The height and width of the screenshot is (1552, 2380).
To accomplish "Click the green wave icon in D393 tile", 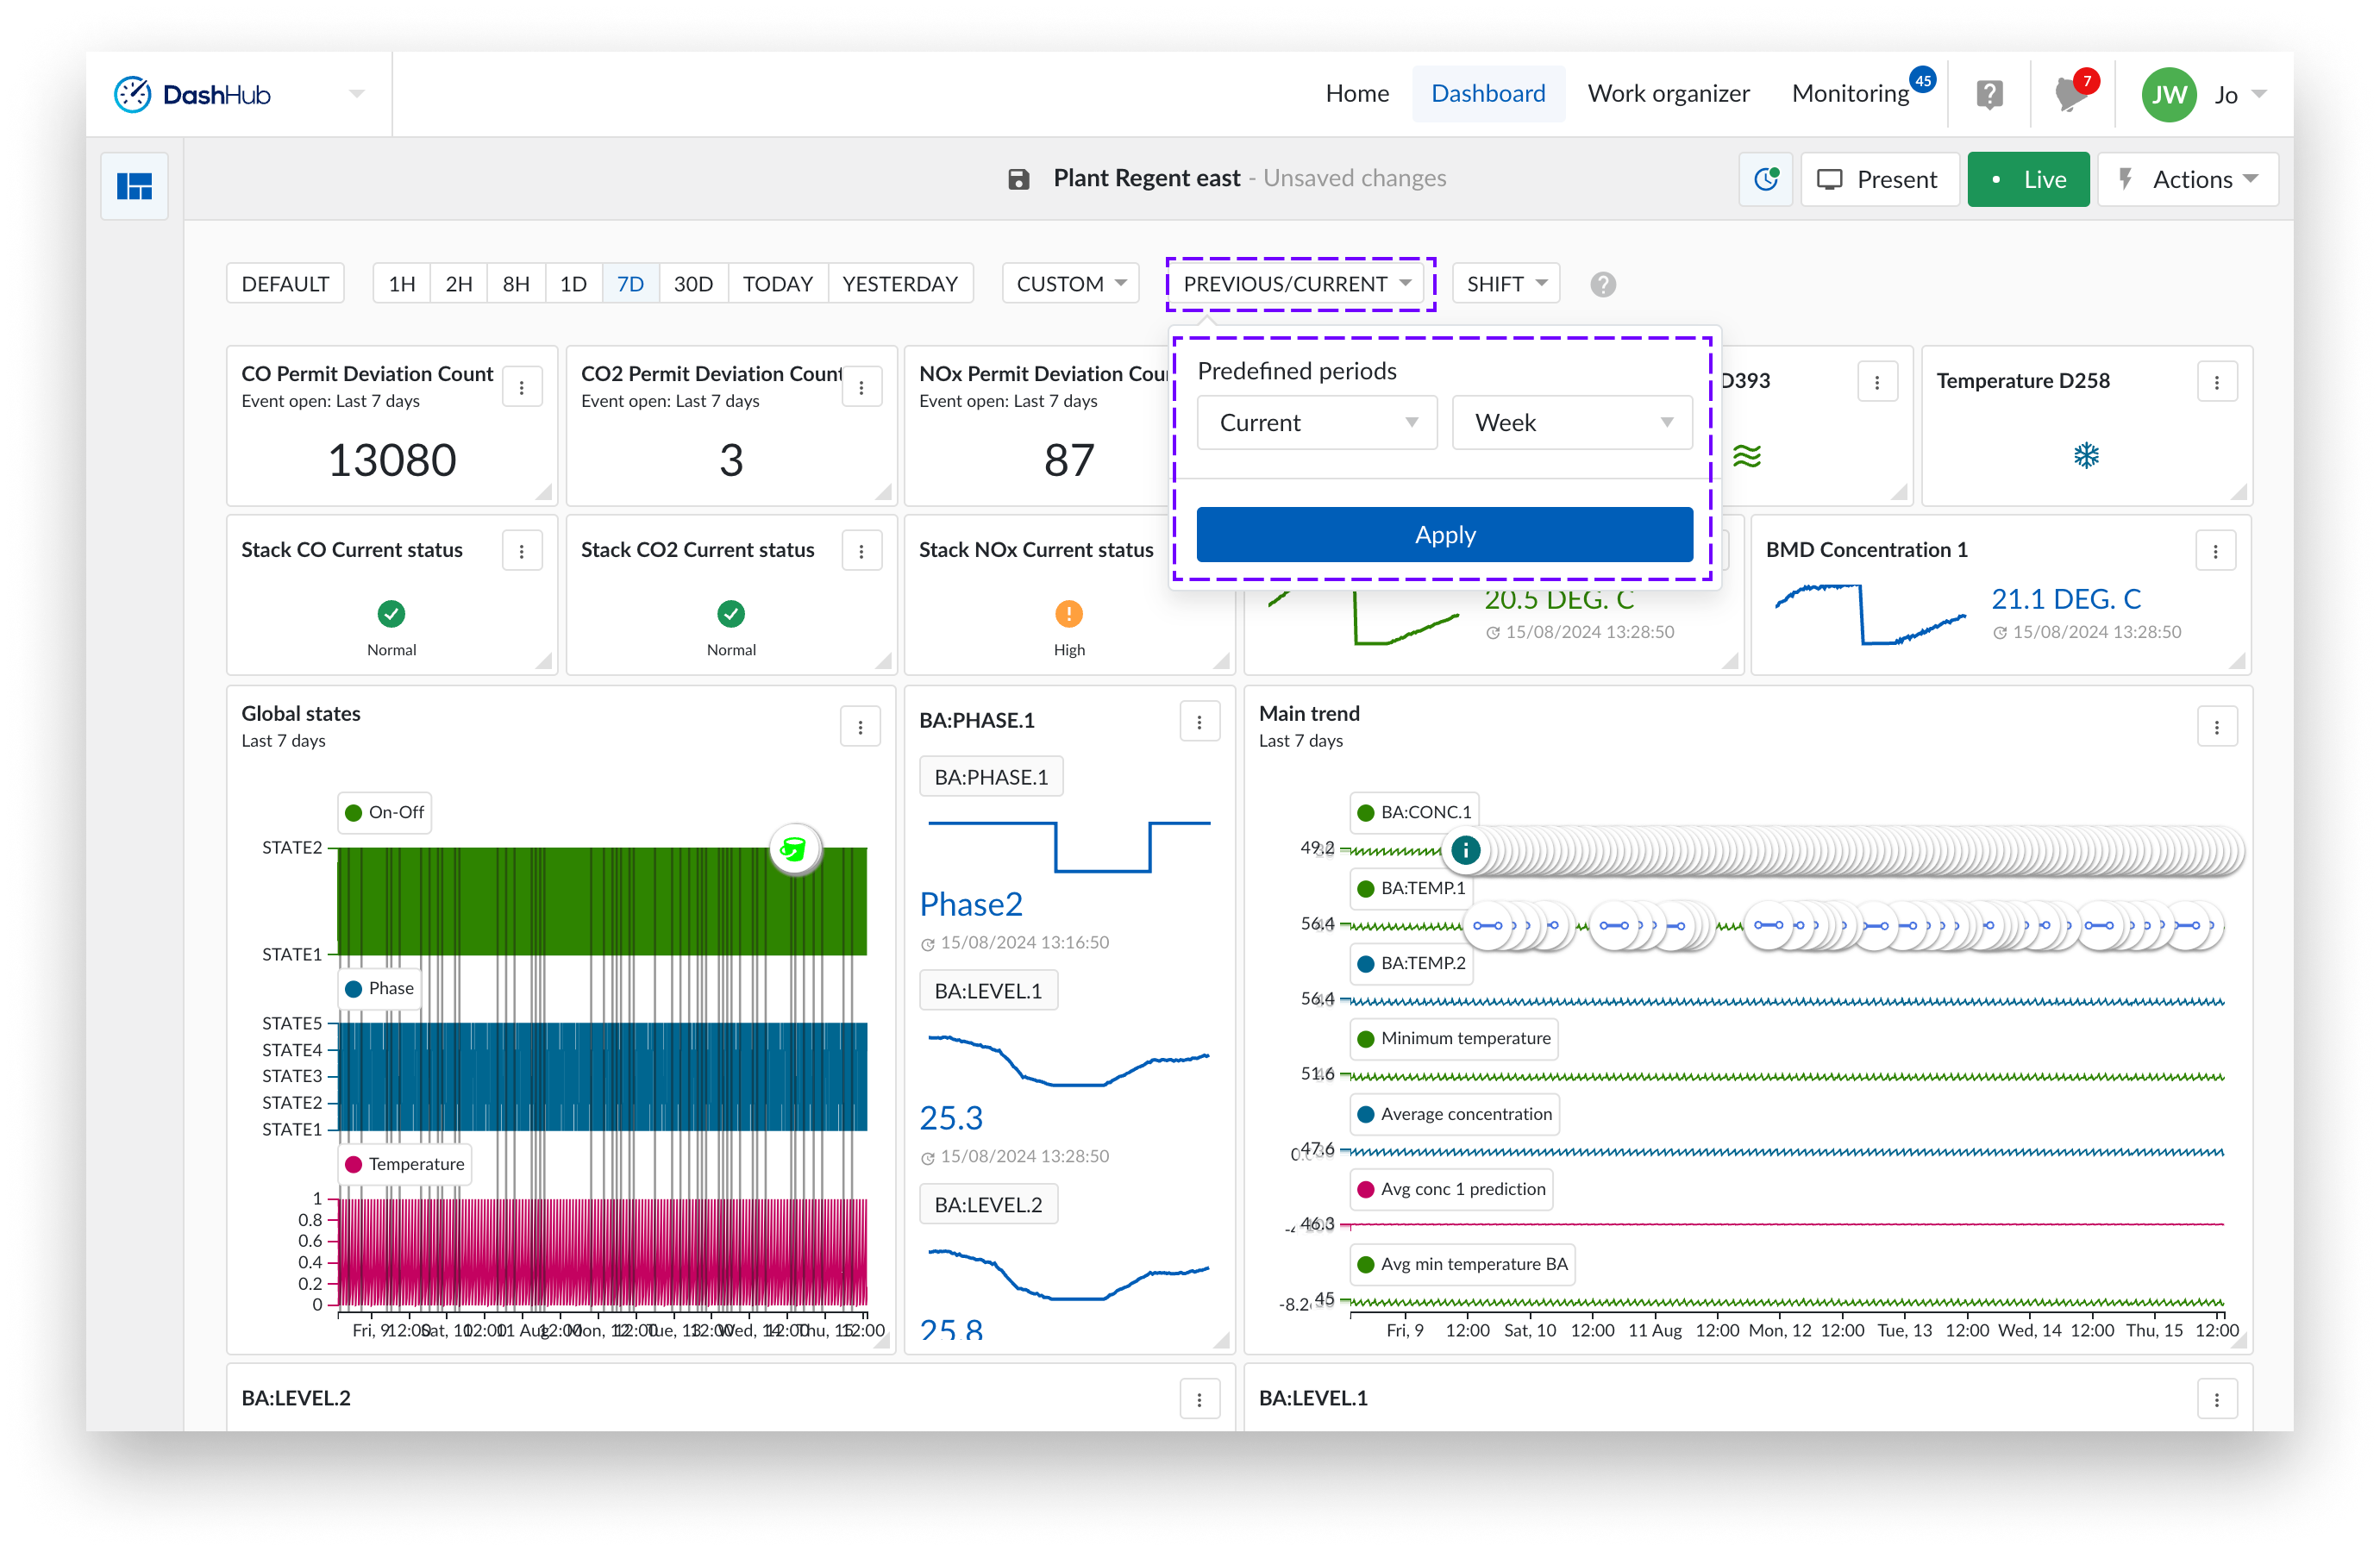I will click(x=1747, y=457).
